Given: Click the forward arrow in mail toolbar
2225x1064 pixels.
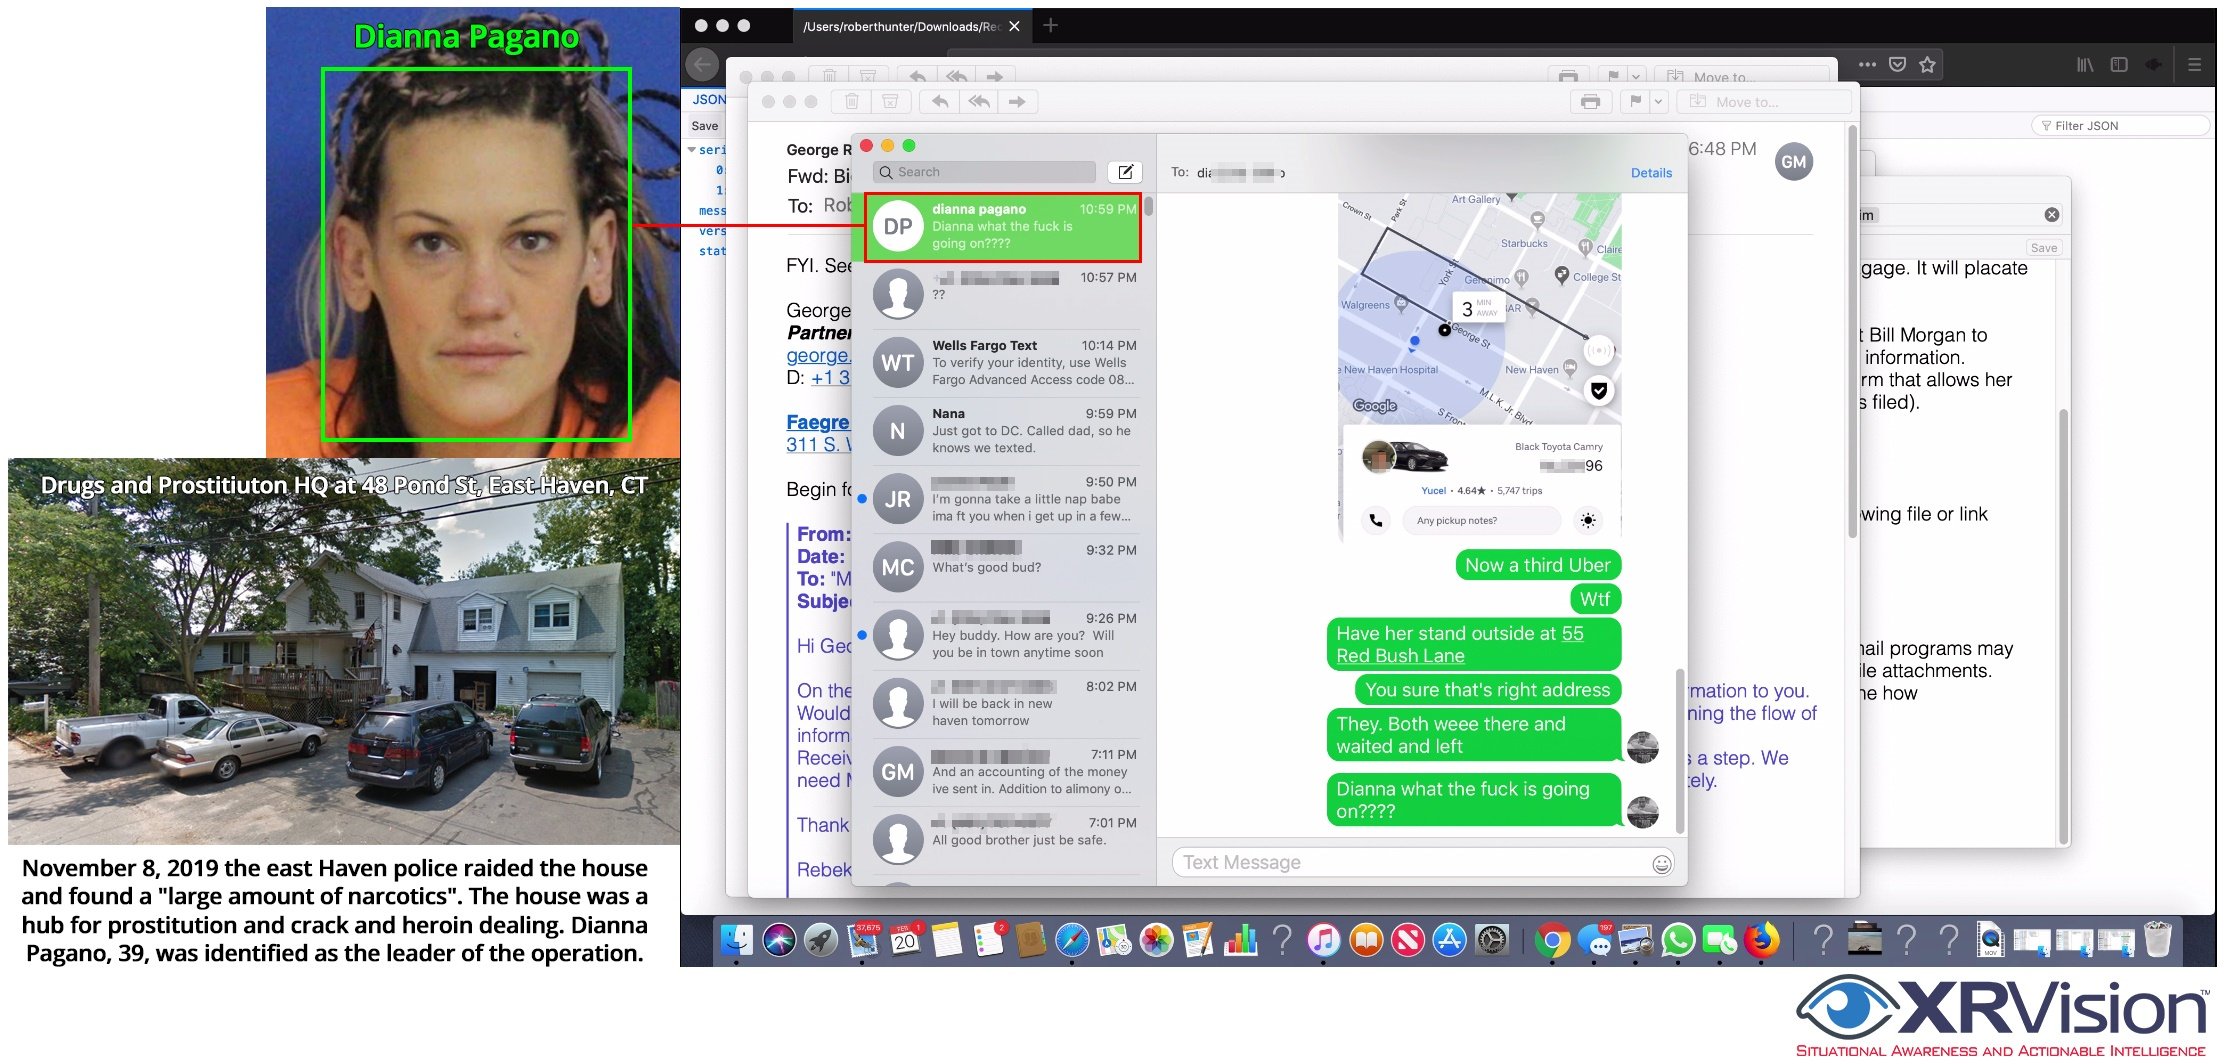Looking at the screenshot, I should (x=1017, y=102).
